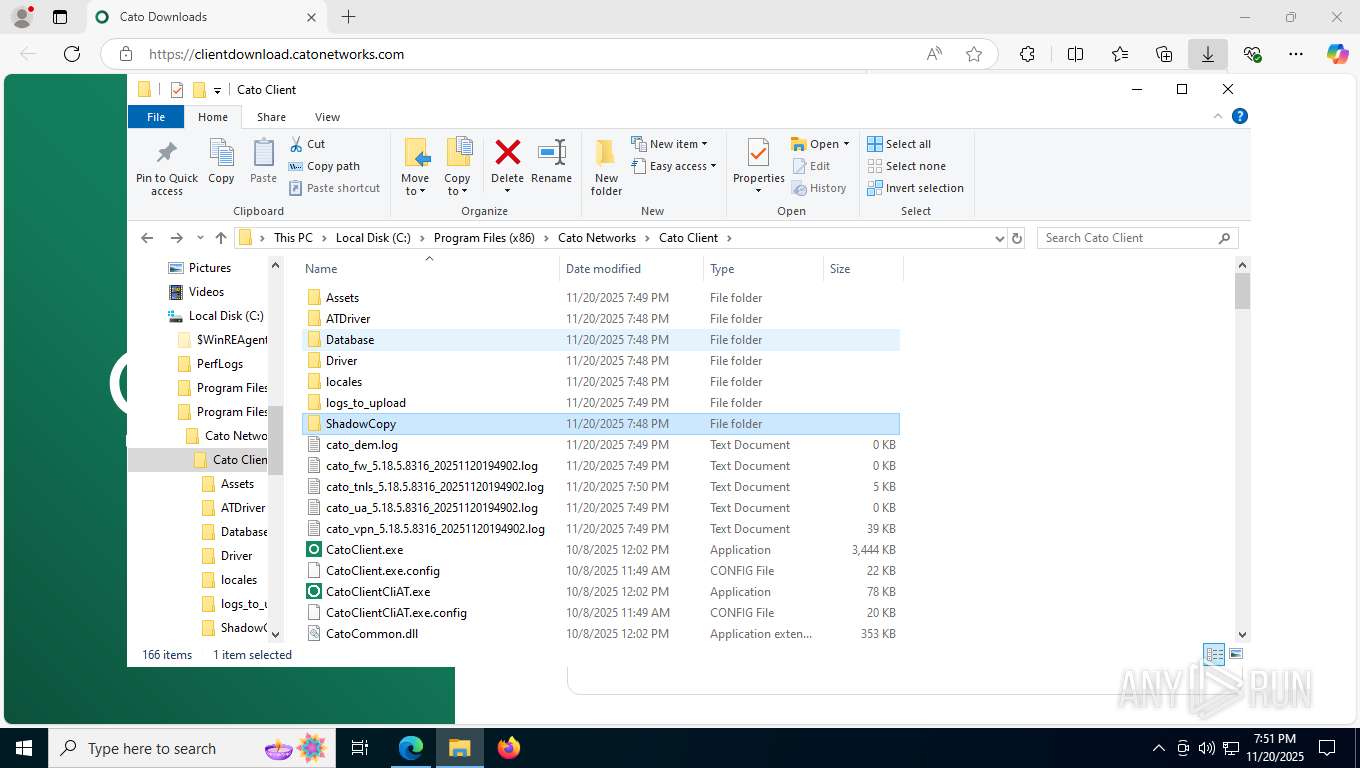Click the Edge address bar URL
Screen dimensions: 1360x768
[x=277, y=54]
